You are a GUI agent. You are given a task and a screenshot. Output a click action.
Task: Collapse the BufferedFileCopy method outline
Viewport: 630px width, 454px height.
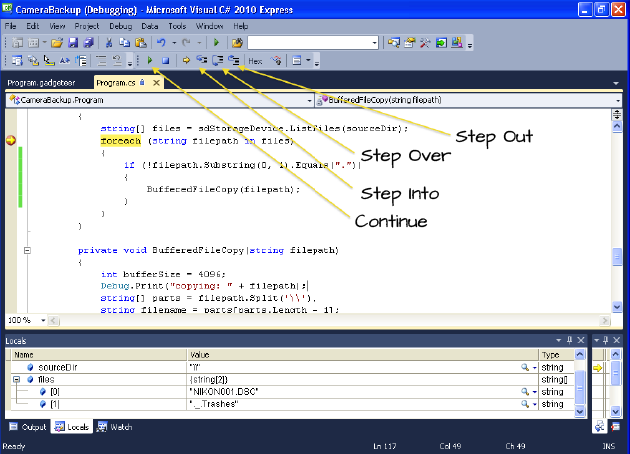(27, 250)
